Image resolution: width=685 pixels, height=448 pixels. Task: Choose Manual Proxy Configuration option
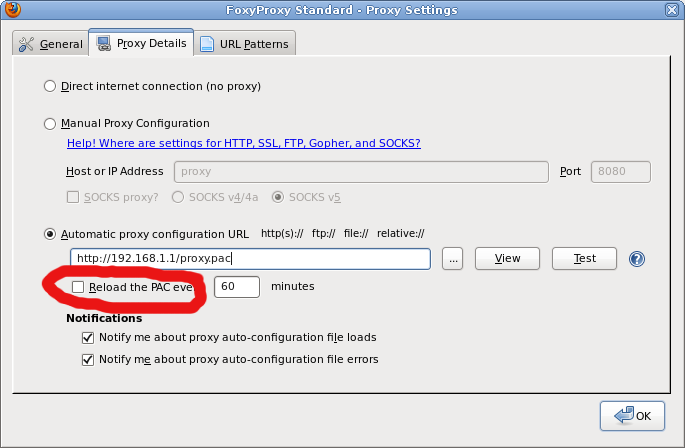[50, 124]
